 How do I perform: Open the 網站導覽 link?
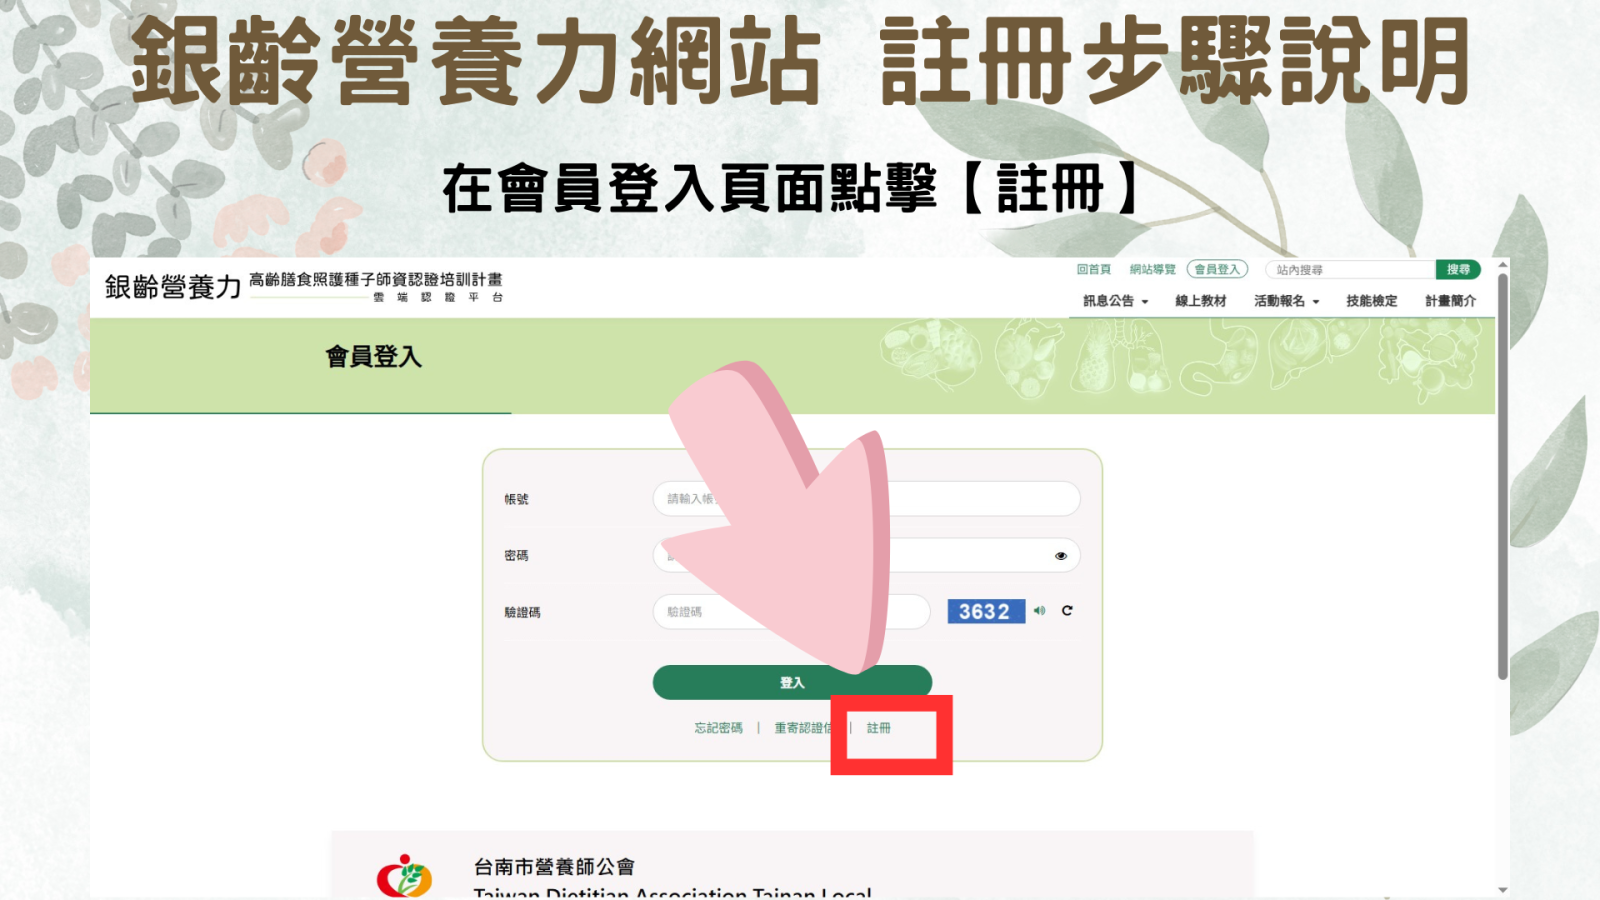(x=1153, y=270)
